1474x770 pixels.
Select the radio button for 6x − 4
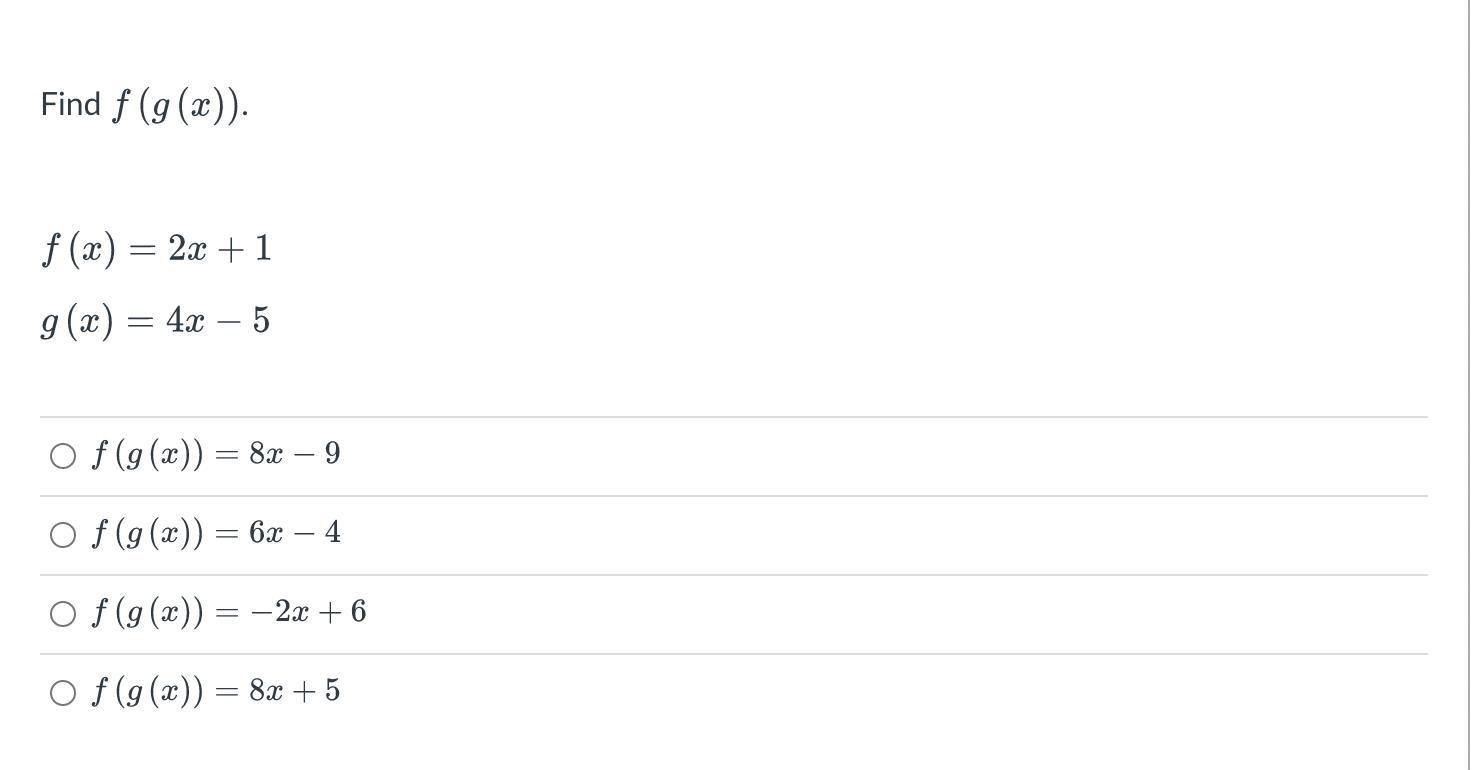coord(62,535)
